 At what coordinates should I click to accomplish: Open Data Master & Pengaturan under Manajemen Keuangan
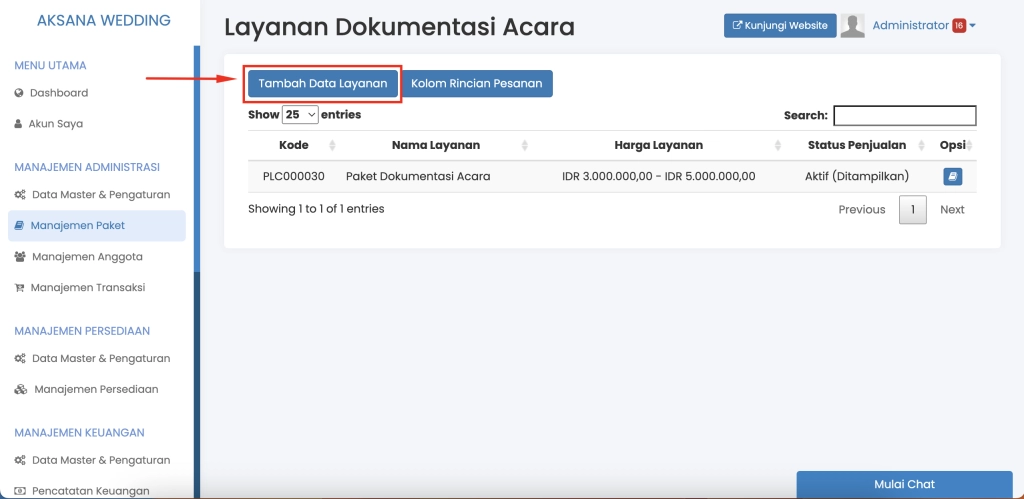101,460
